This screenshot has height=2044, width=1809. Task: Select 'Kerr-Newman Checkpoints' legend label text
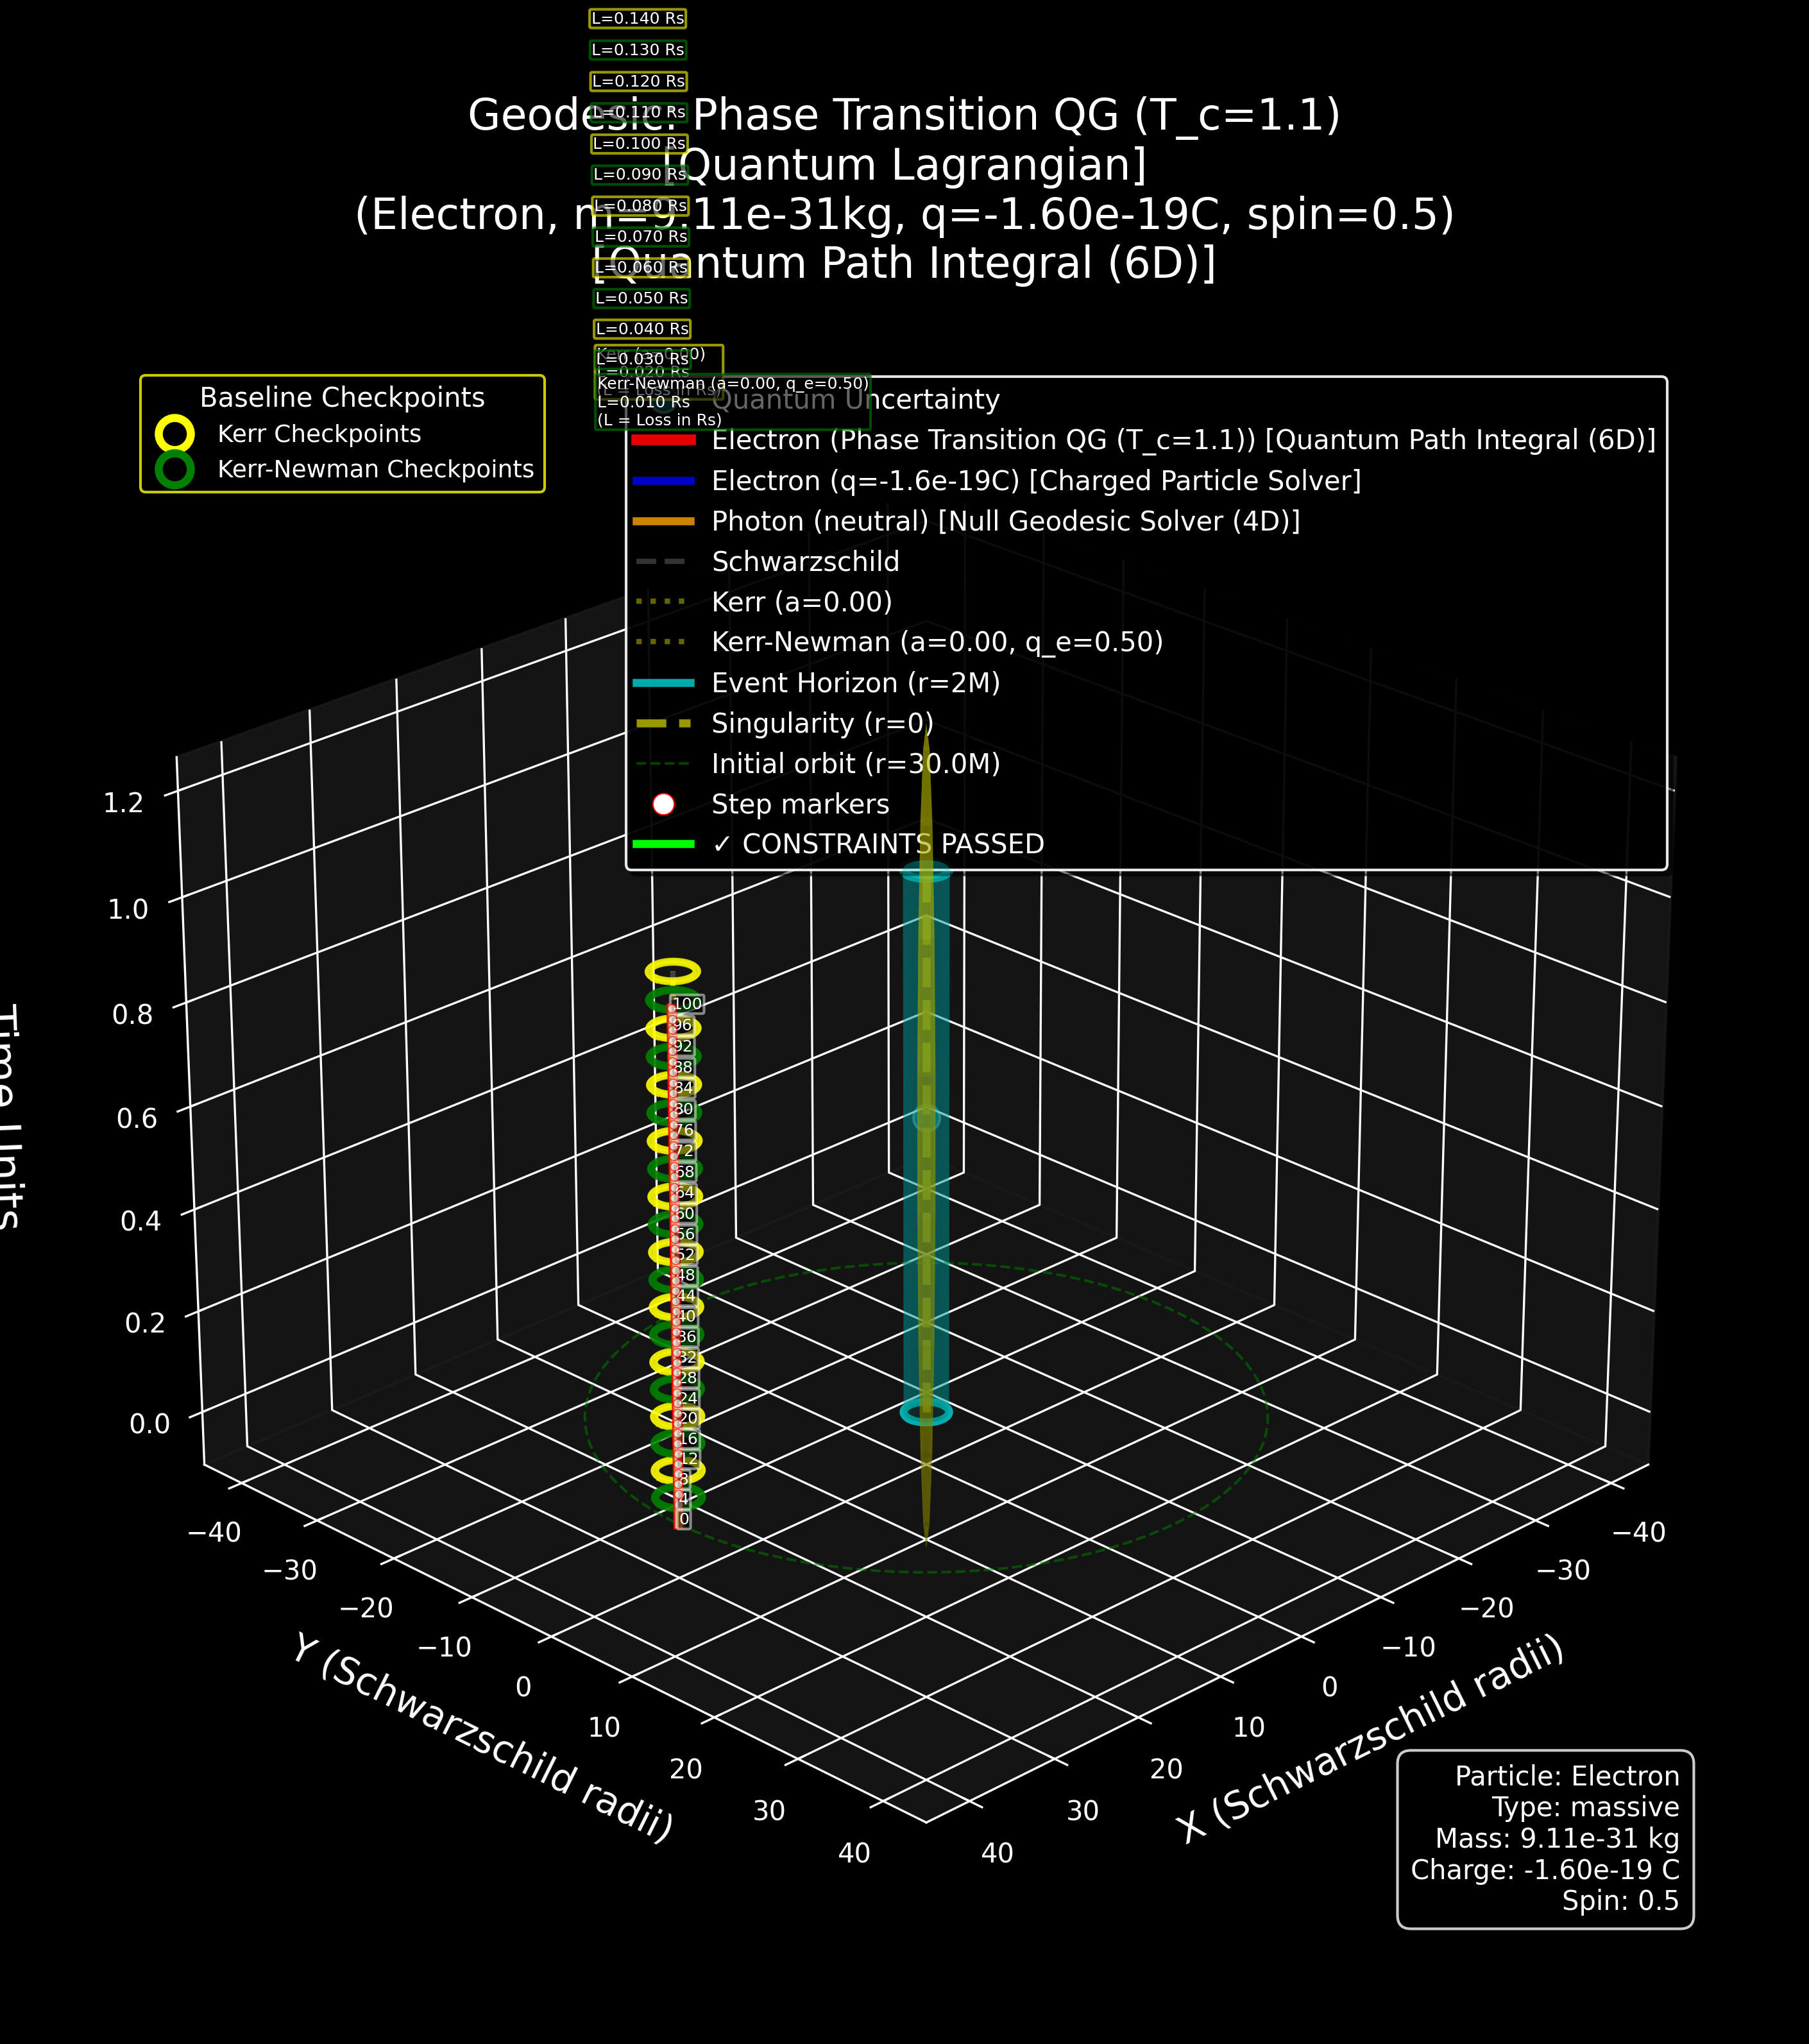click(x=376, y=469)
